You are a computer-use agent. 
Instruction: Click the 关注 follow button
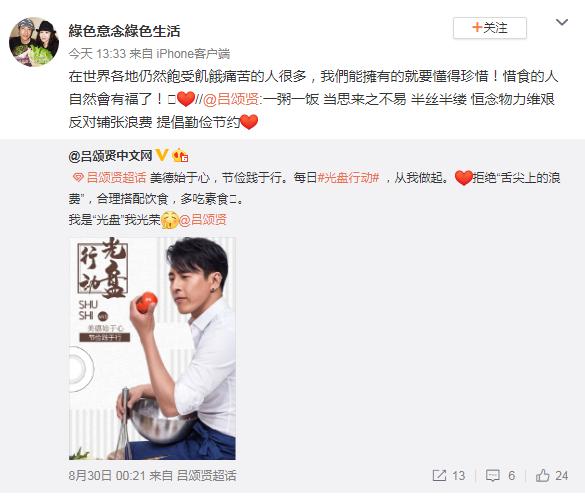pyautogui.click(x=489, y=28)
